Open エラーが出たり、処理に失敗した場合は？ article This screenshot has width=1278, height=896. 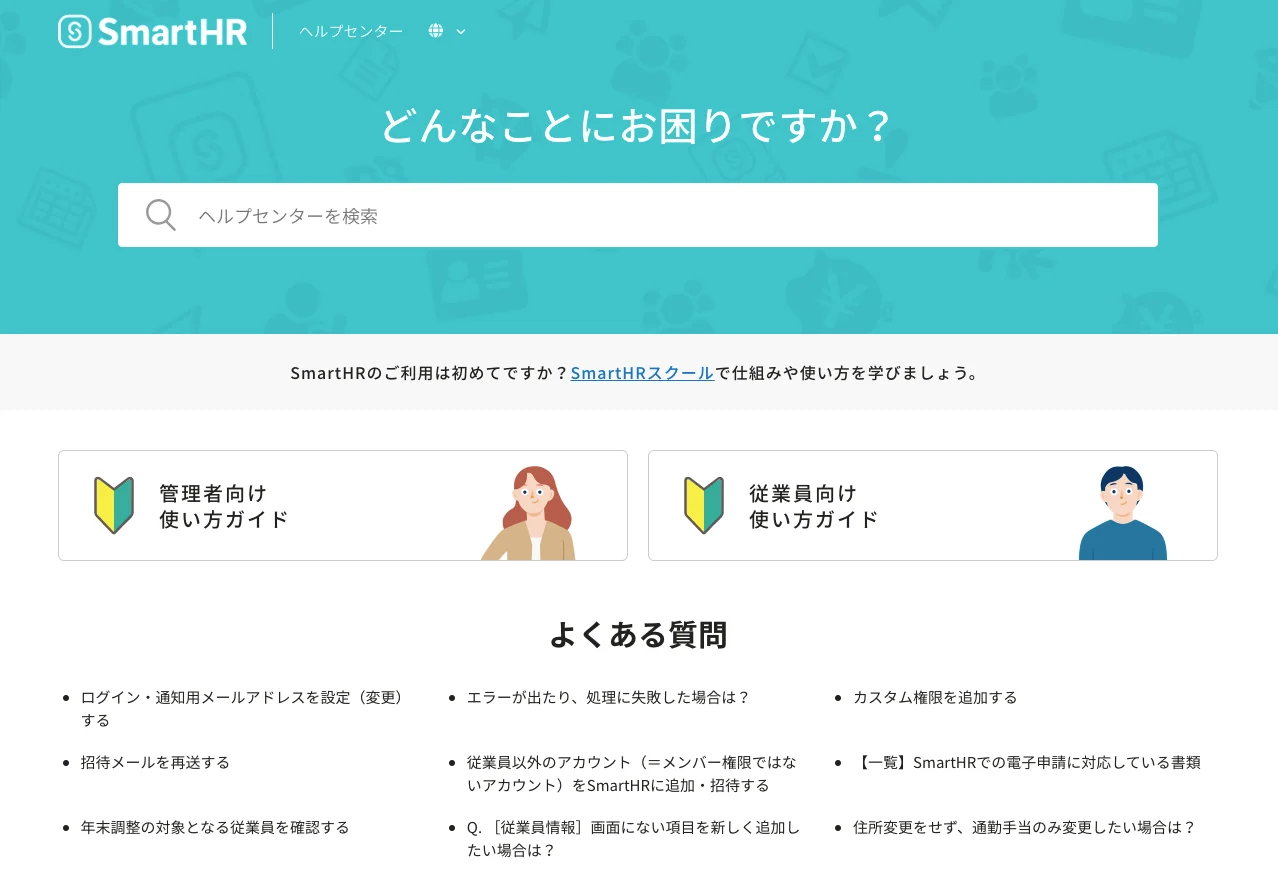[x=608, y=697]
